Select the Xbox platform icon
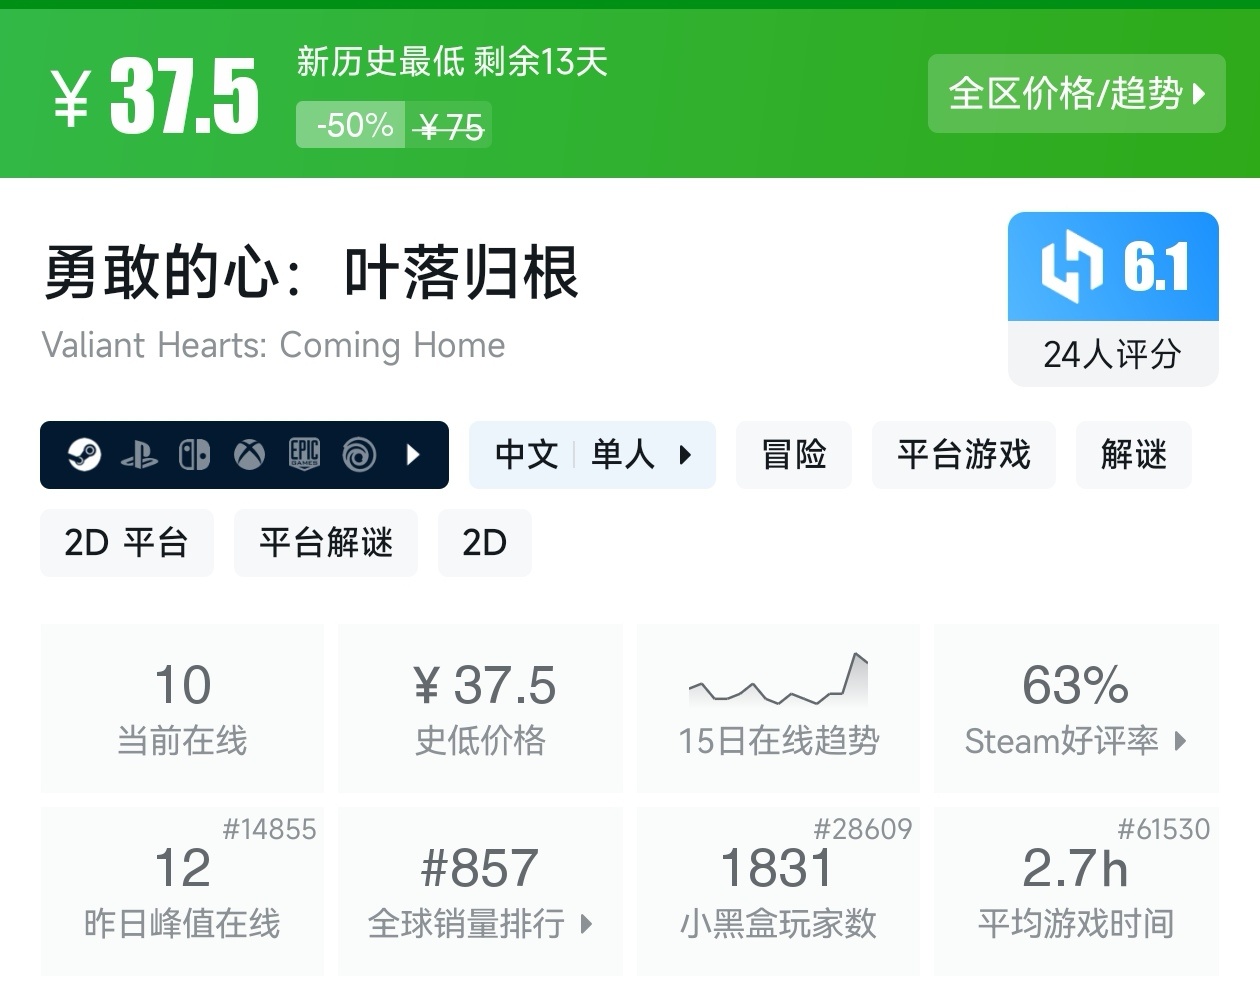This screenshot has height=999, width=1260. (x=249, y=456)
